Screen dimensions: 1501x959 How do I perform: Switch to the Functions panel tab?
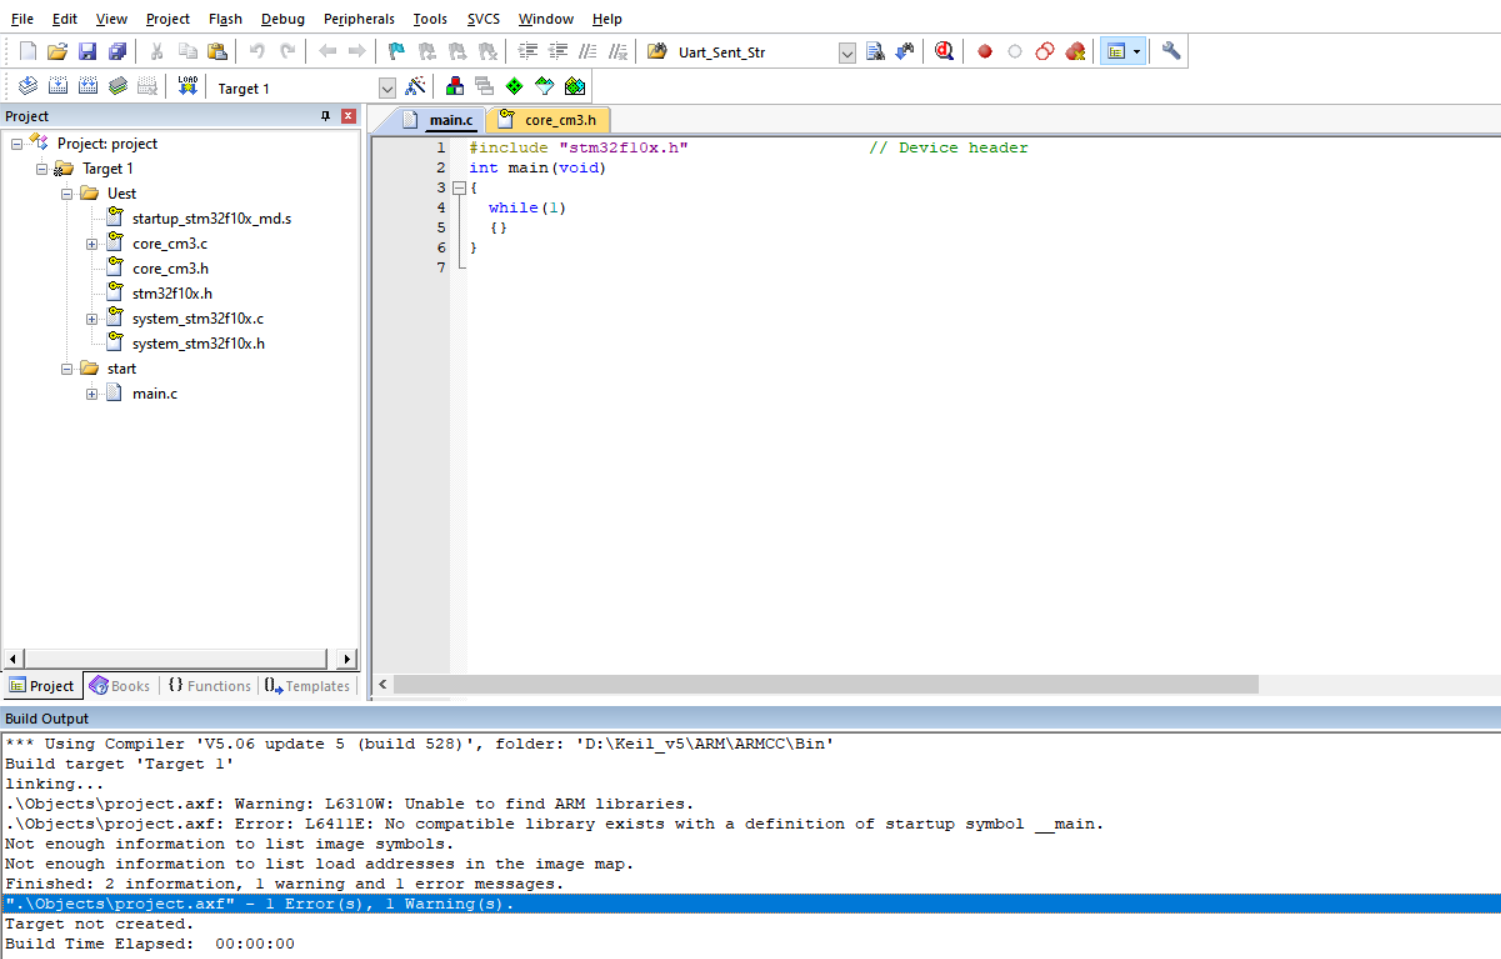(x=209, y=686)
